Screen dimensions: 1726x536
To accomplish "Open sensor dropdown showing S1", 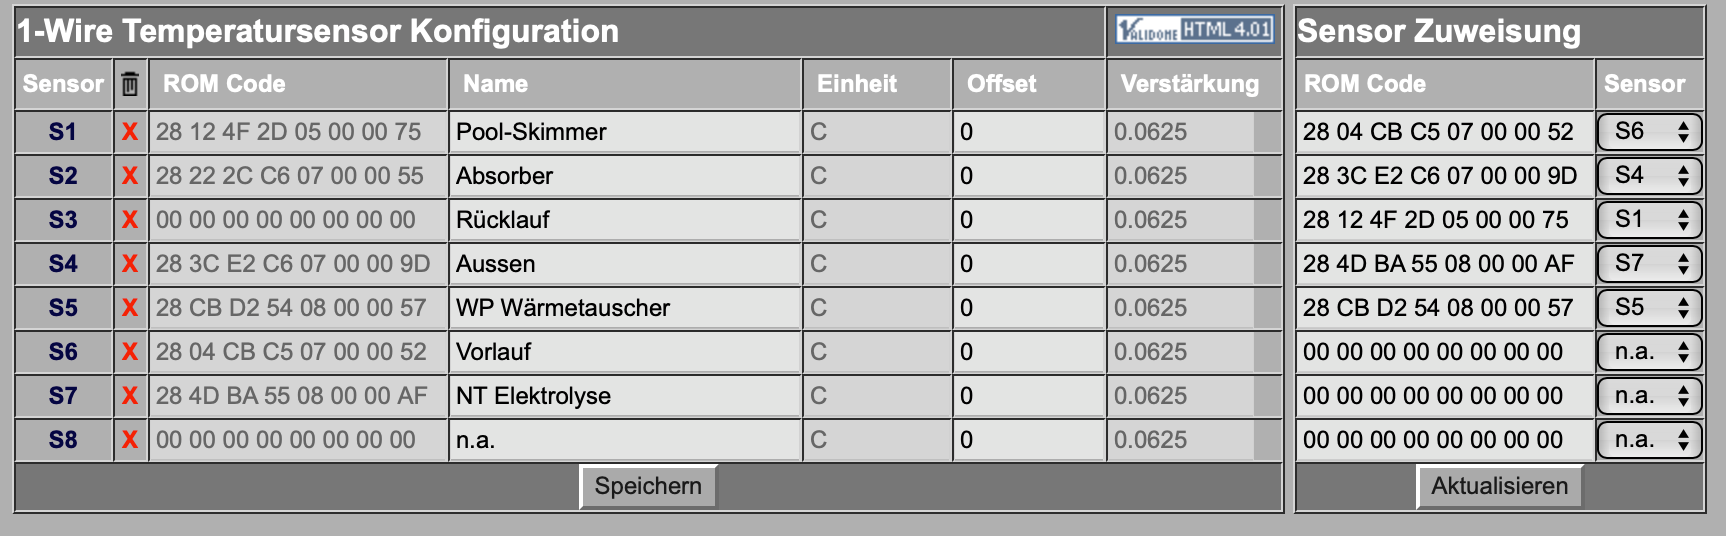I will coord(1650,220).
